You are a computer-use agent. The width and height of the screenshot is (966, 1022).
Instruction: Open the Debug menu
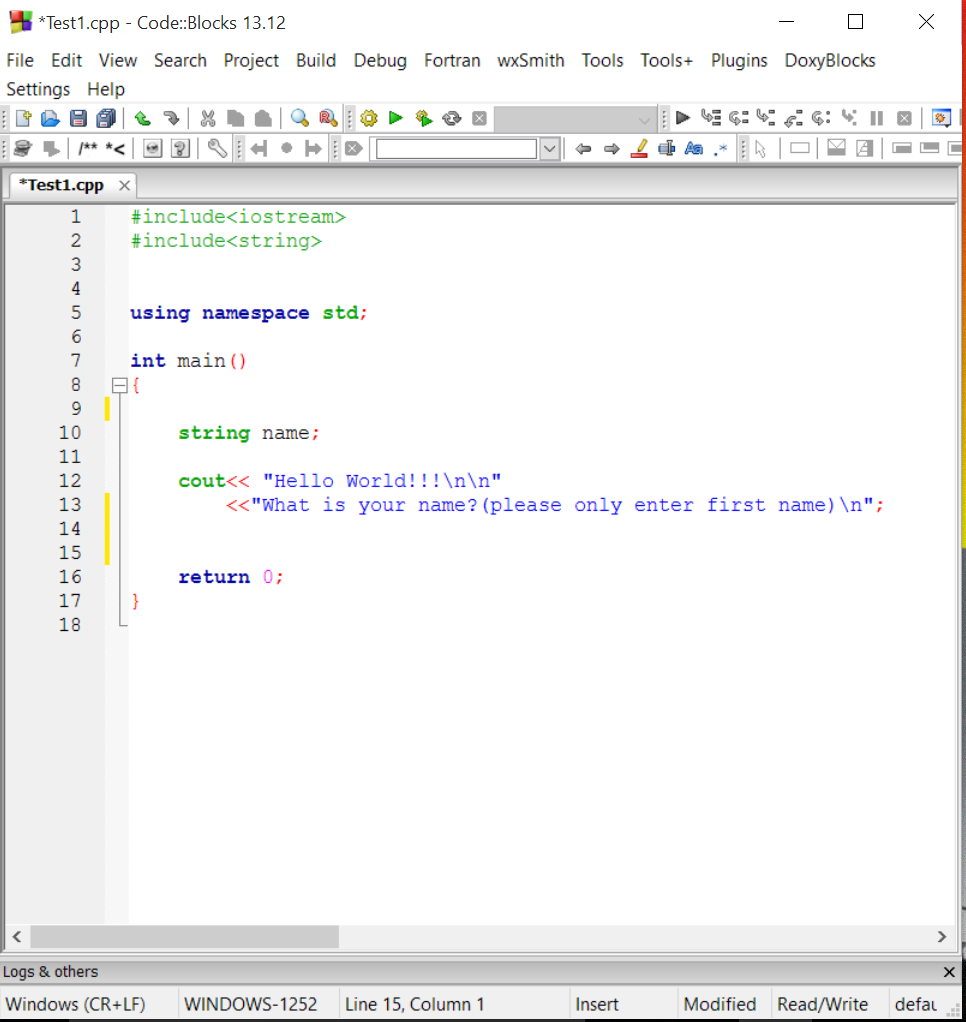pyautogui.click(x=380, y=61)
